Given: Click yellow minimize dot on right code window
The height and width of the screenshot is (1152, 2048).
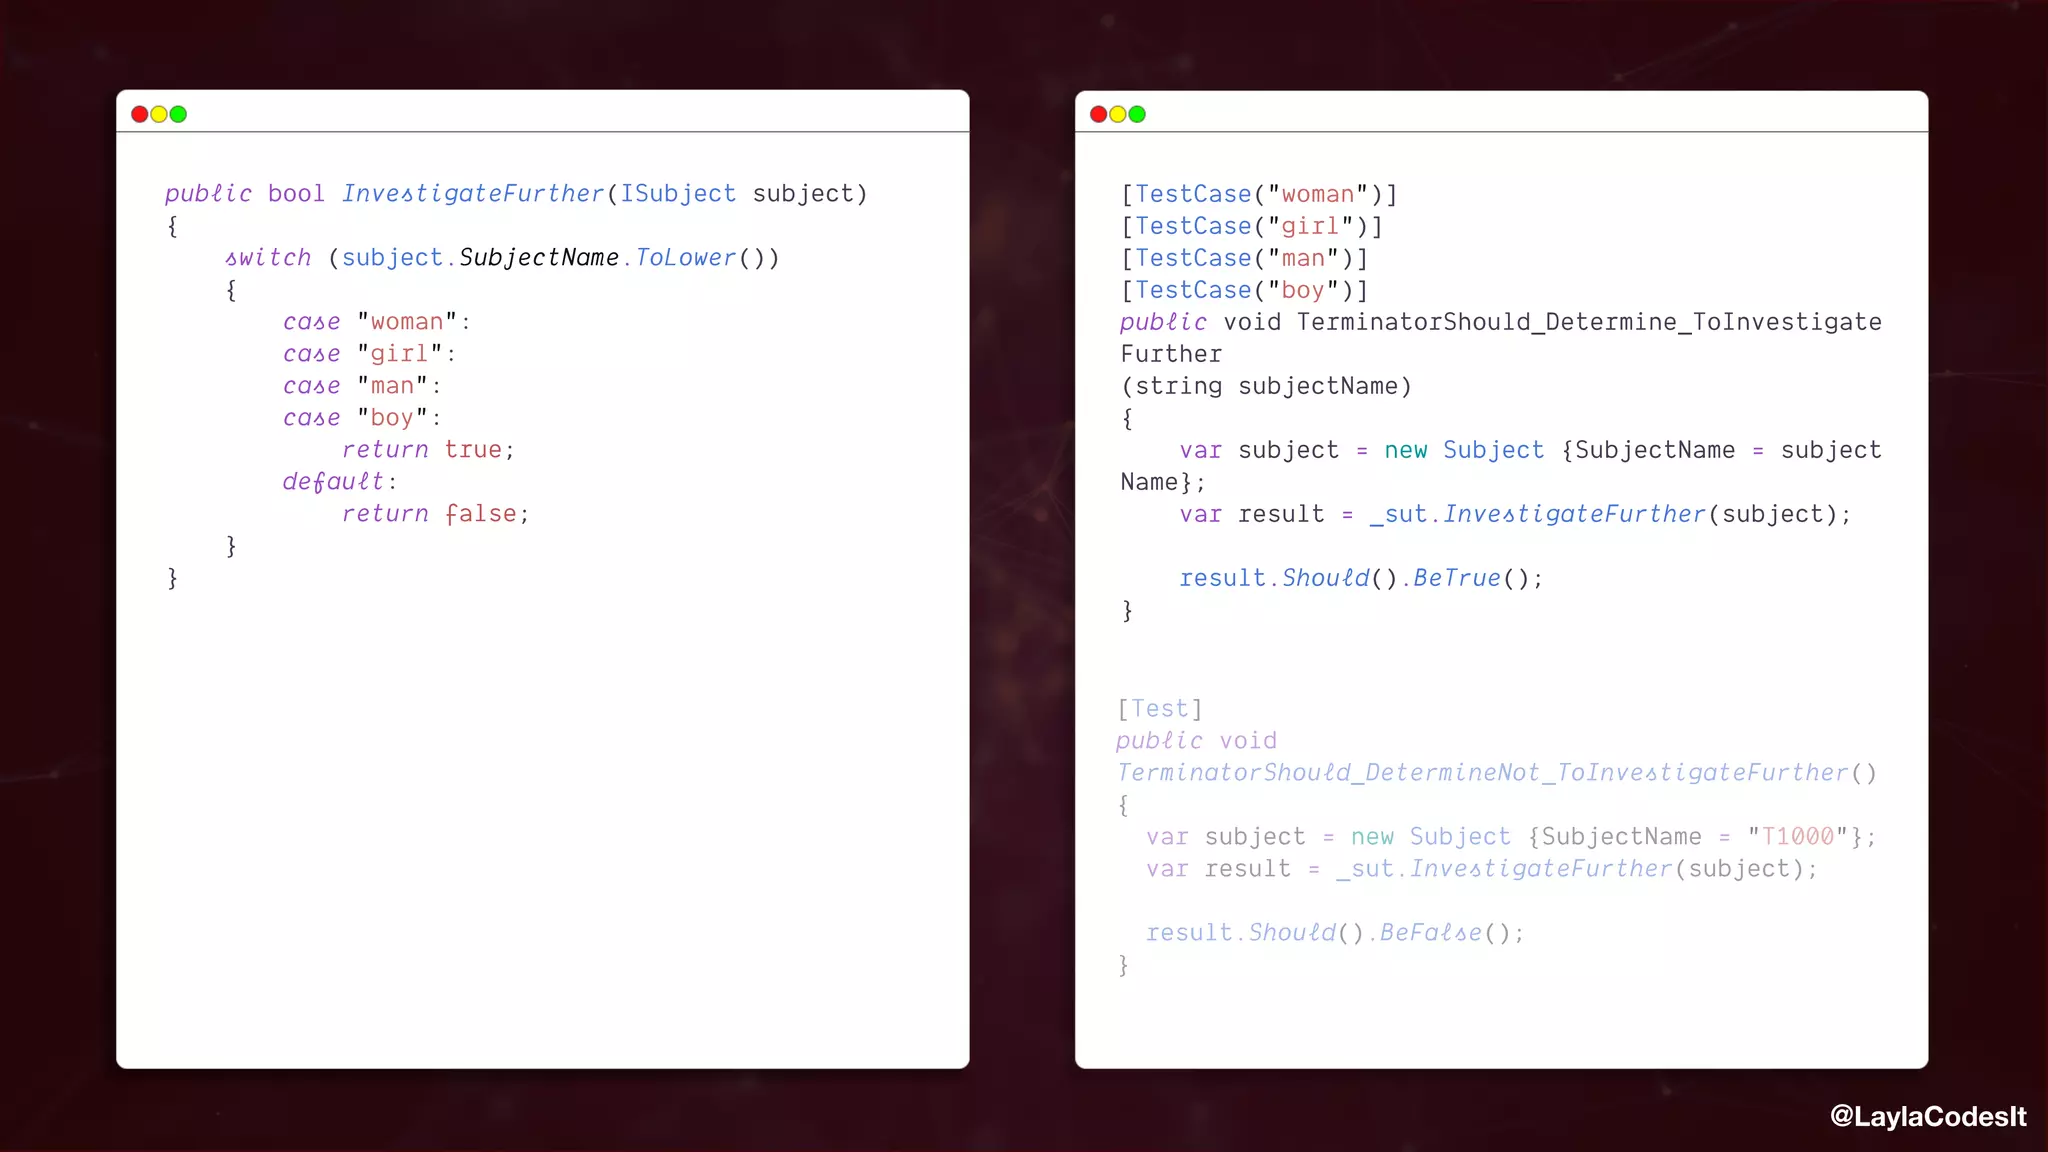Looking at the screenshot, I should [x=1118, y=114].
